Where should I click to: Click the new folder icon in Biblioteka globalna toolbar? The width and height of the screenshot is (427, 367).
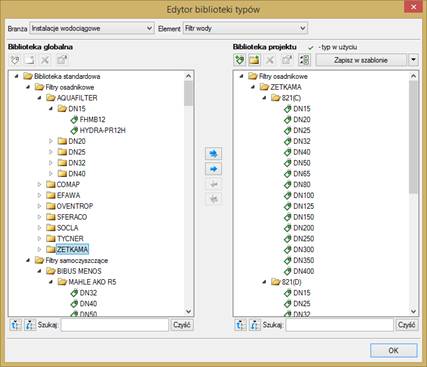click(x=29, y=60)
